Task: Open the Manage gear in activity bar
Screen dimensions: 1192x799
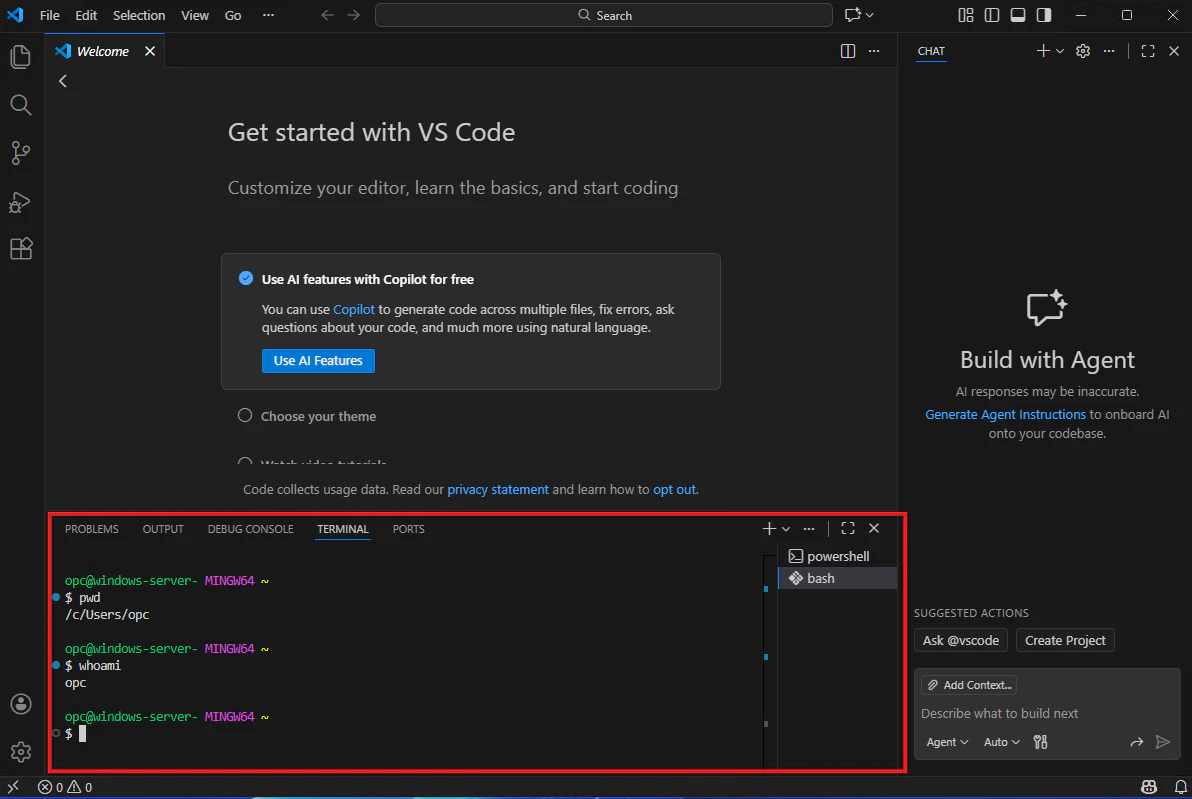Action: 21,752
